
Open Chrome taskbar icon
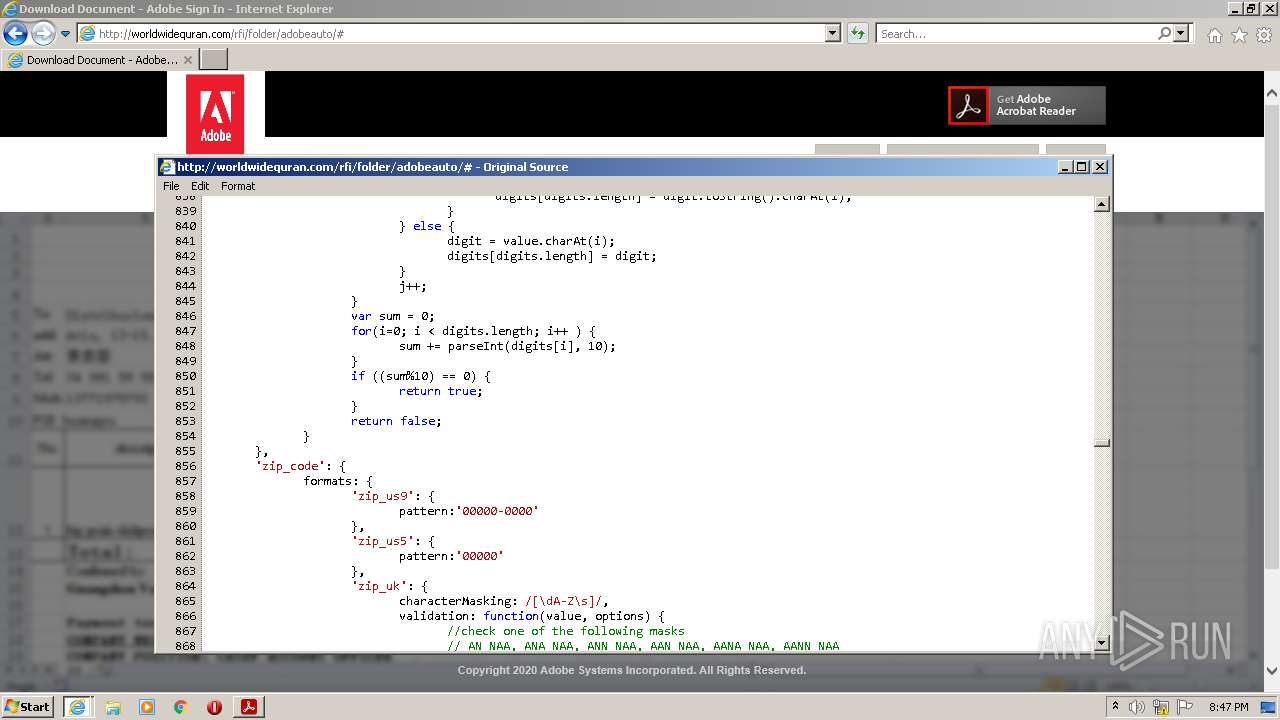(181, 707)
